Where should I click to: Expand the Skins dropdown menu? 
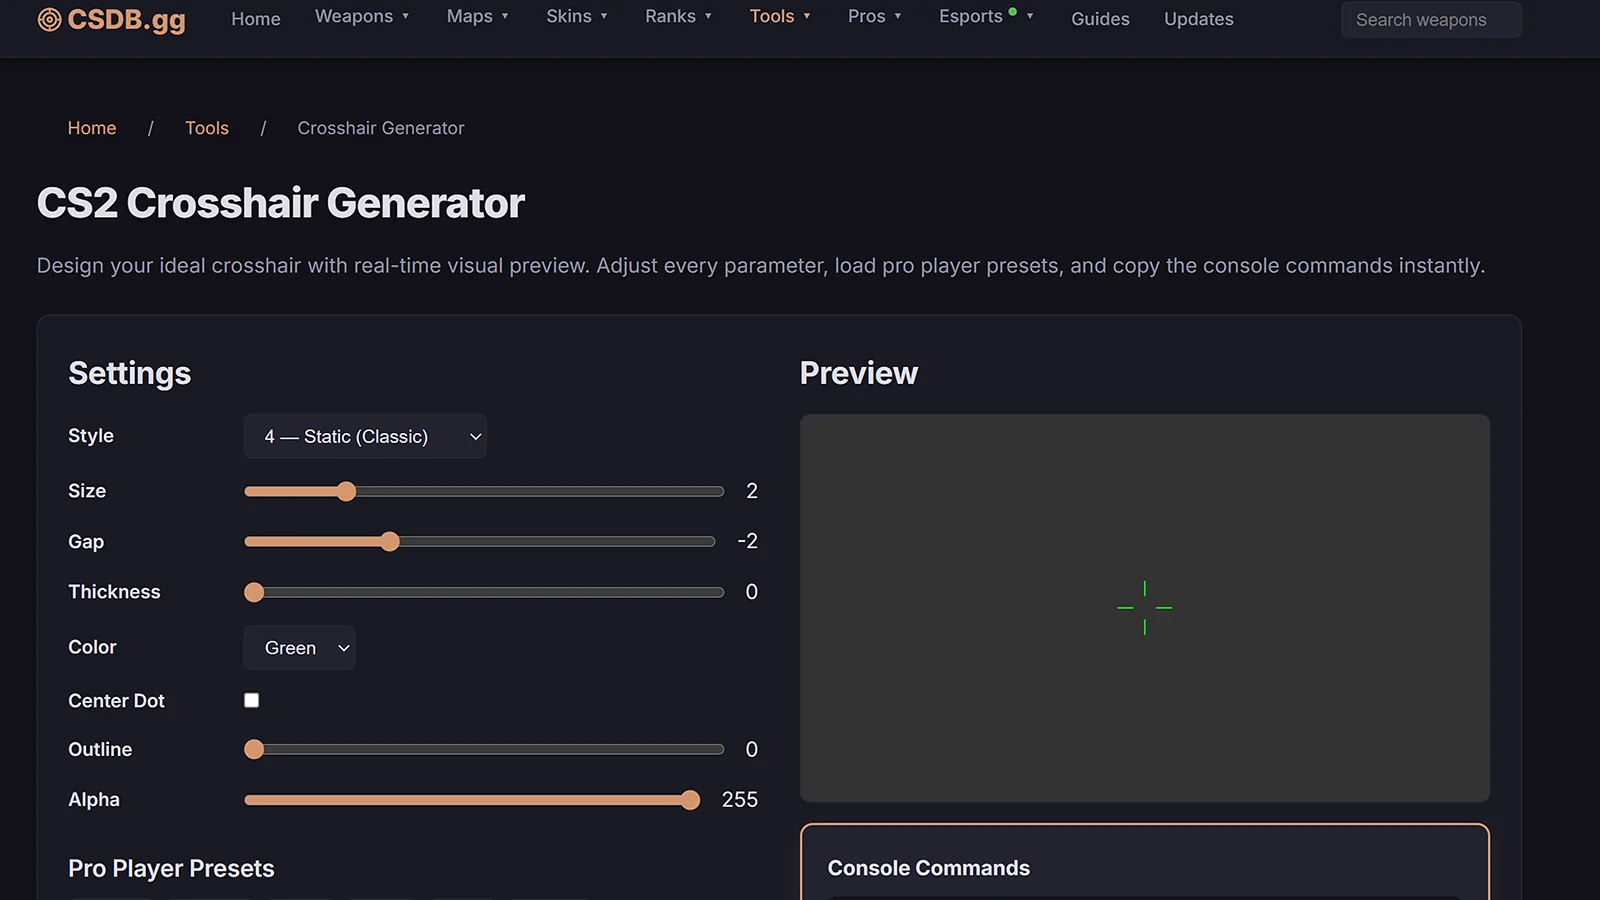(577, 16)
